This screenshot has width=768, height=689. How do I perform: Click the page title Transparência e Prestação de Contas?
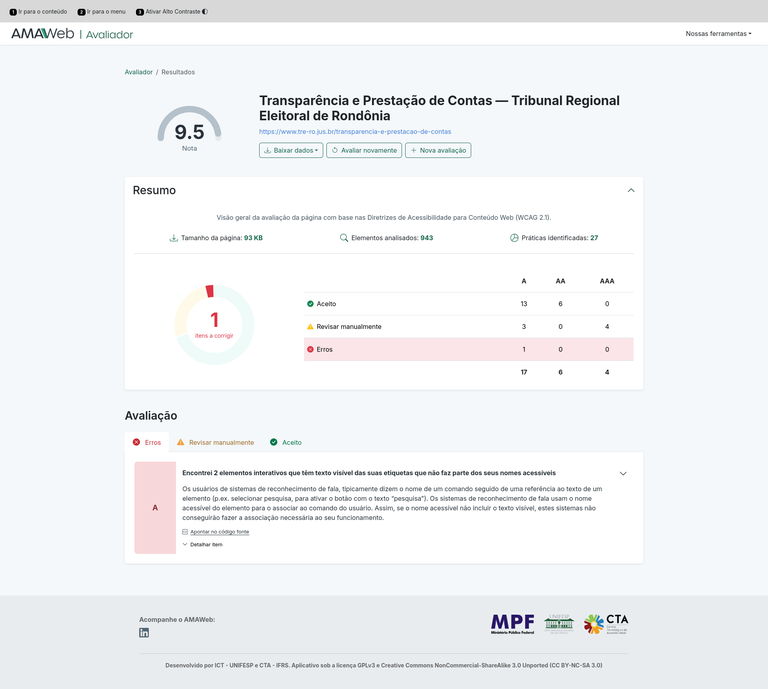tap(439, 108)
